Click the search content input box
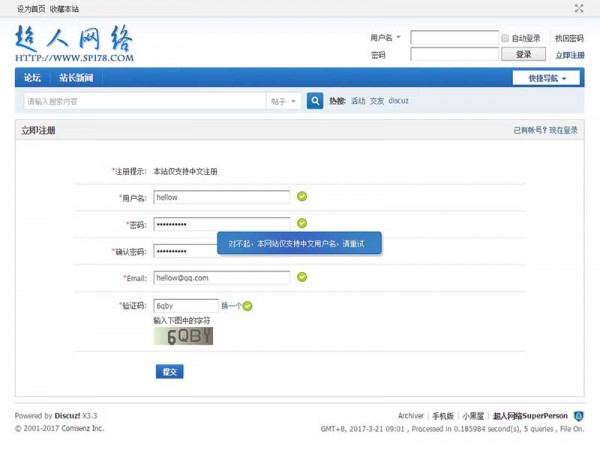 [x=143, y=101]
